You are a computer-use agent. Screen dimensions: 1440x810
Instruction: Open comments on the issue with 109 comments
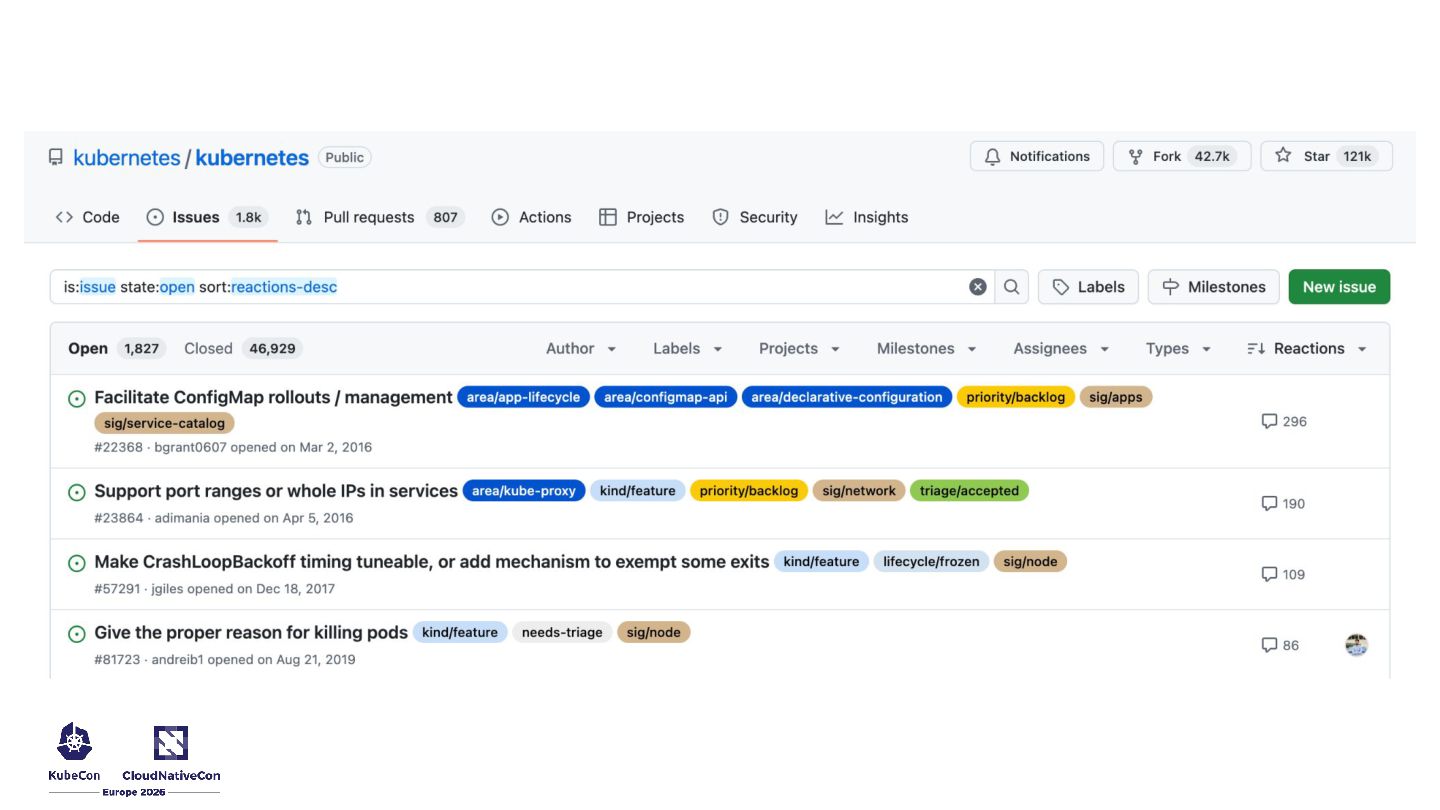click(1283, 574)
